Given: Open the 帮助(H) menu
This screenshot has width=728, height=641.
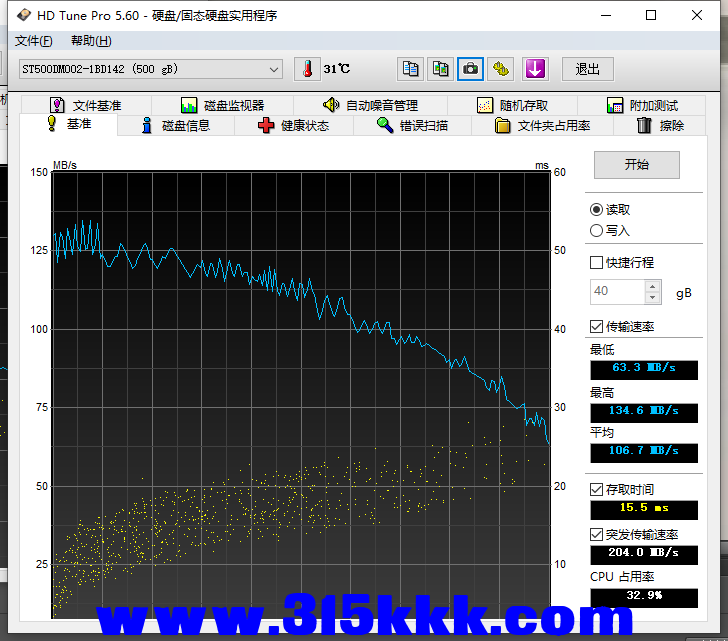Looking at the screenshot, I should (x=91, y=41).
